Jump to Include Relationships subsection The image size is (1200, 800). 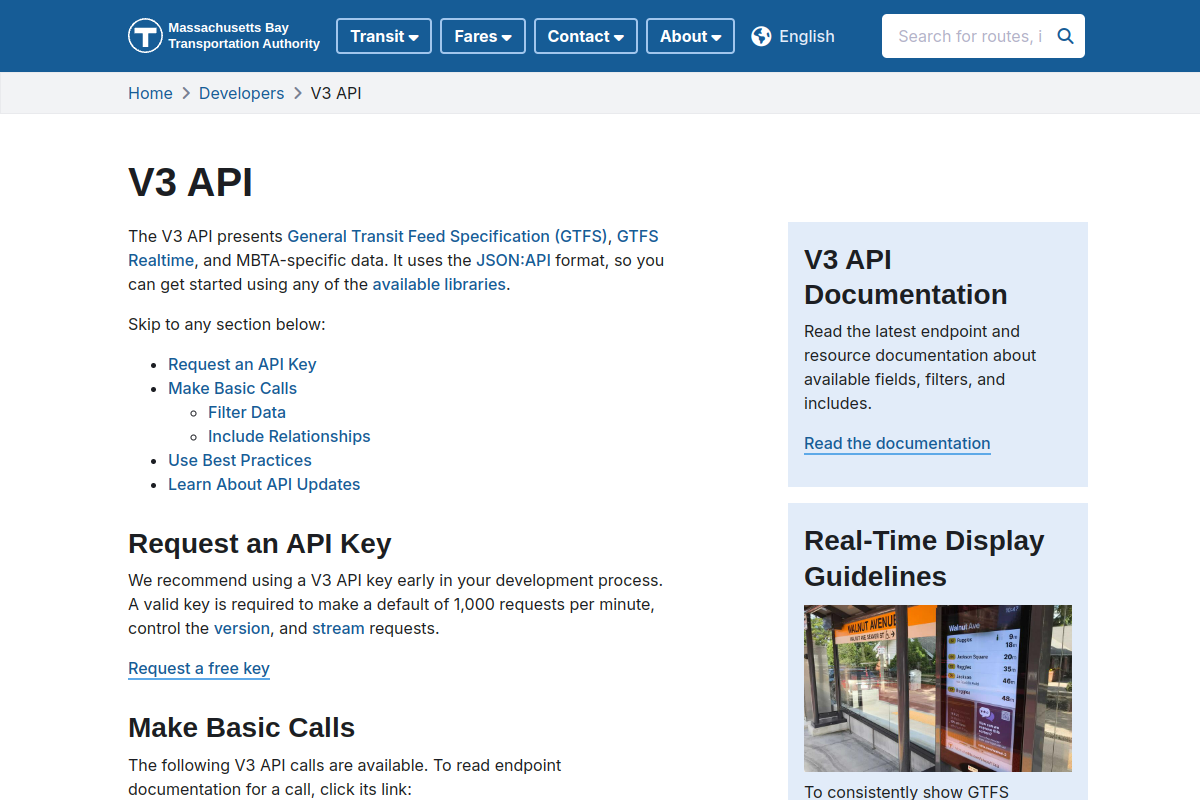(x=289, y=436)
